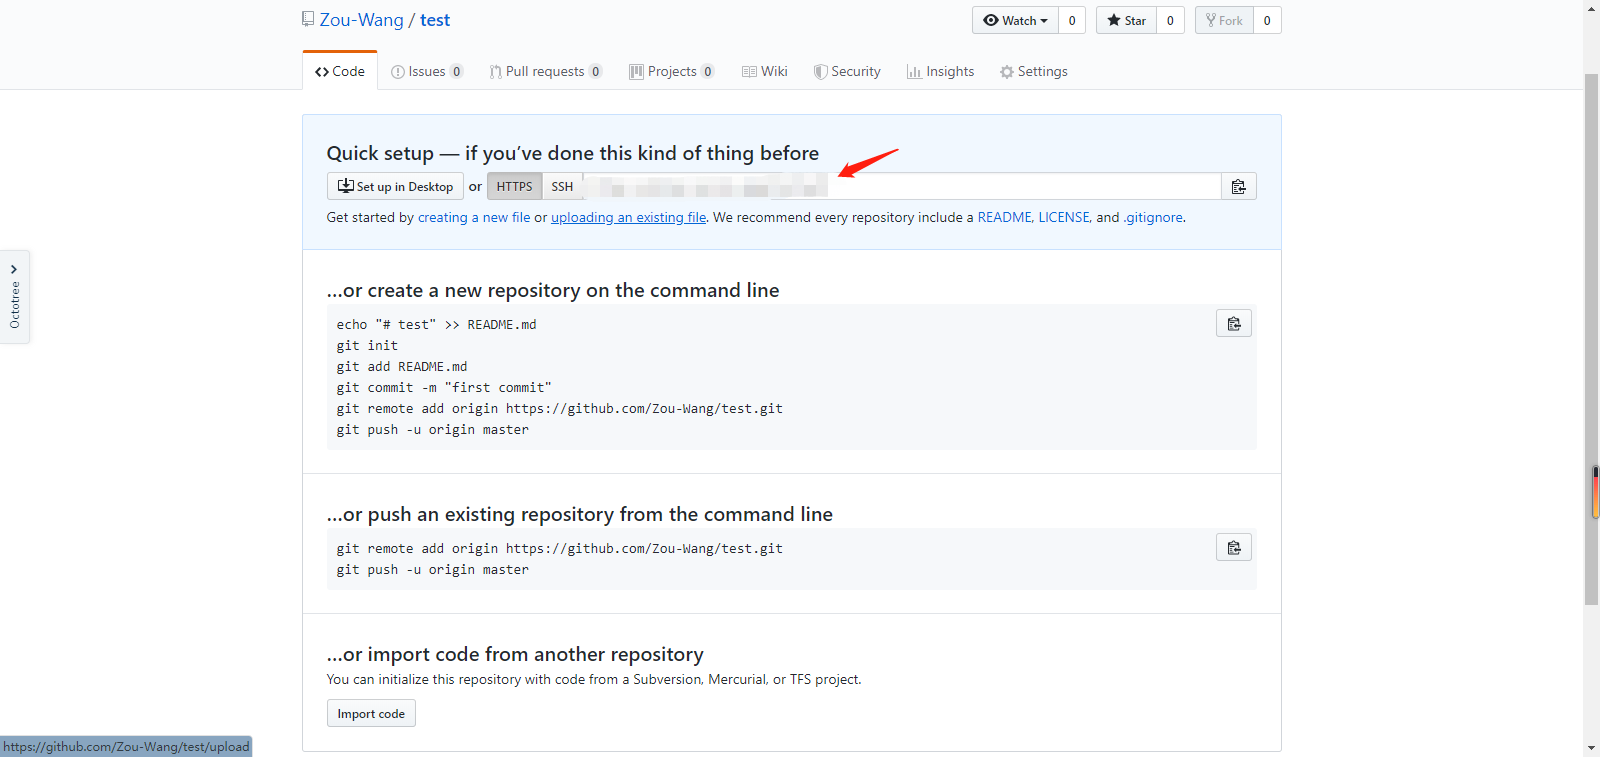1600x757 pixels.
Task: Open the .gitignore link
Action: 1153,217
